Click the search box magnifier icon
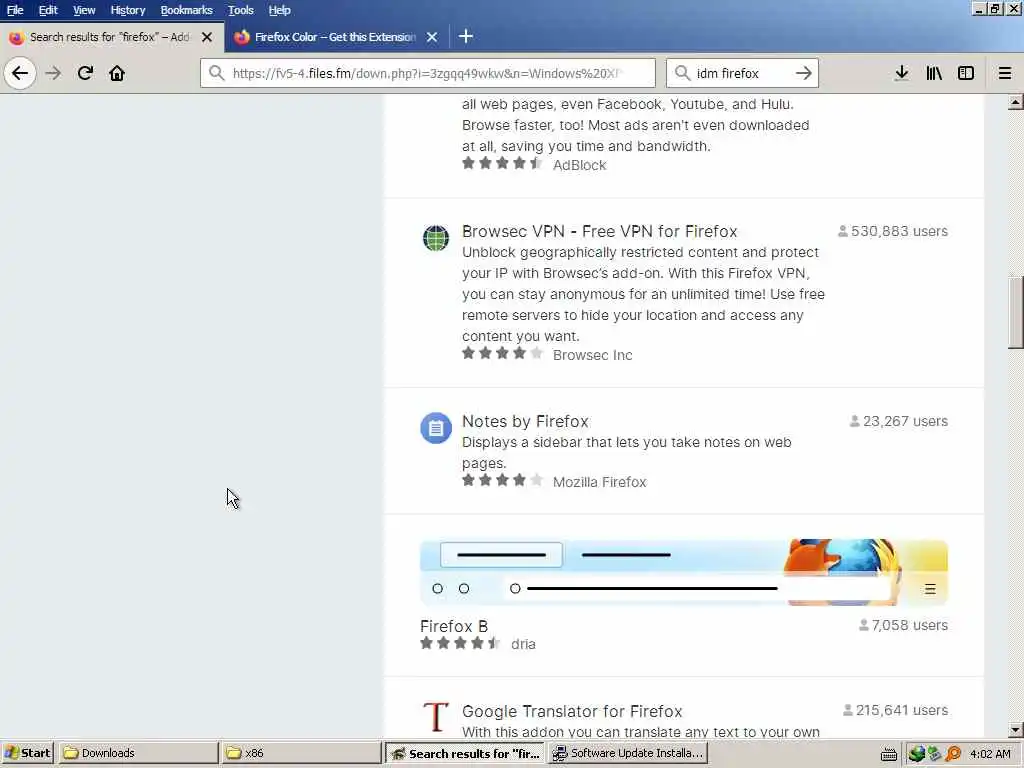The width and height of the screenshot is (1024, 768). coord(682,73)
